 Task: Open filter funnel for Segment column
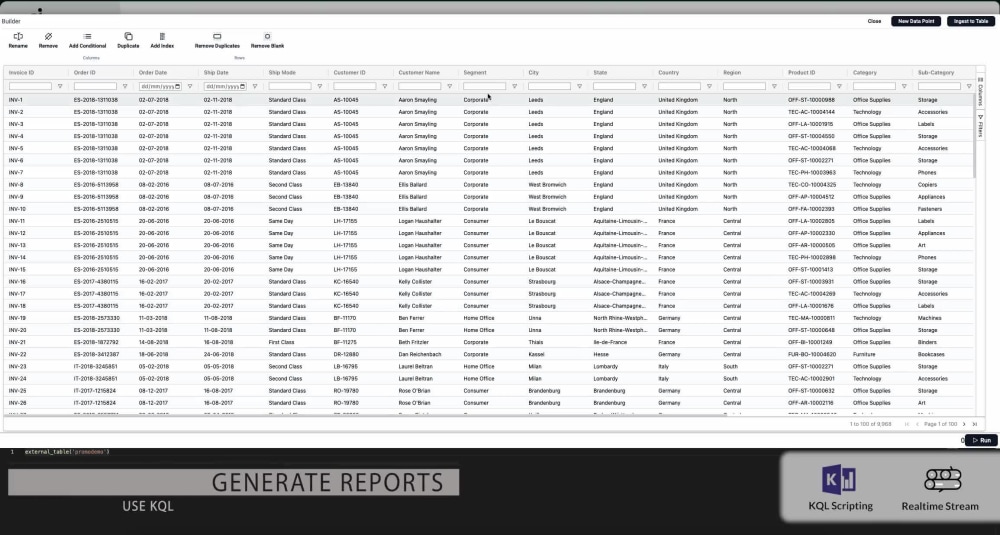[515, 86]
